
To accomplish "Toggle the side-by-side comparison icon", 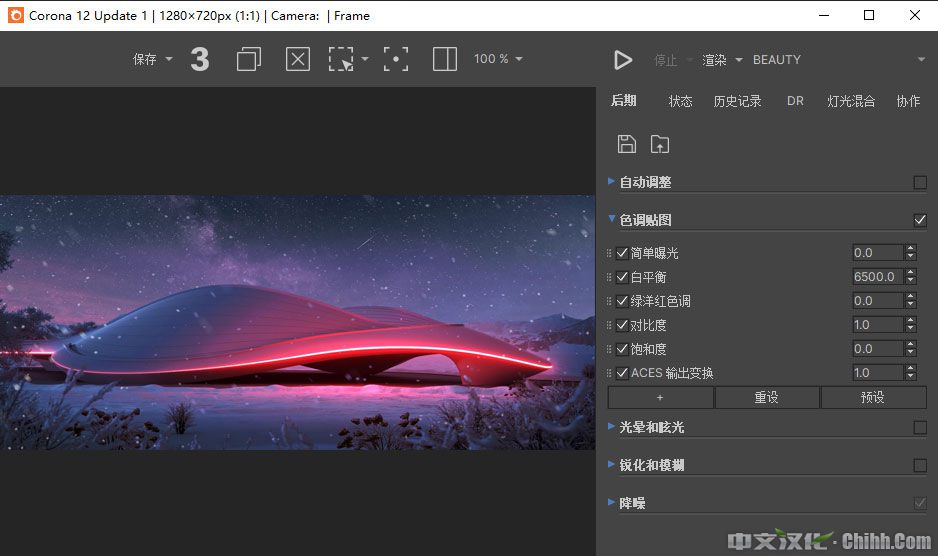I will (x=445, y=60).
